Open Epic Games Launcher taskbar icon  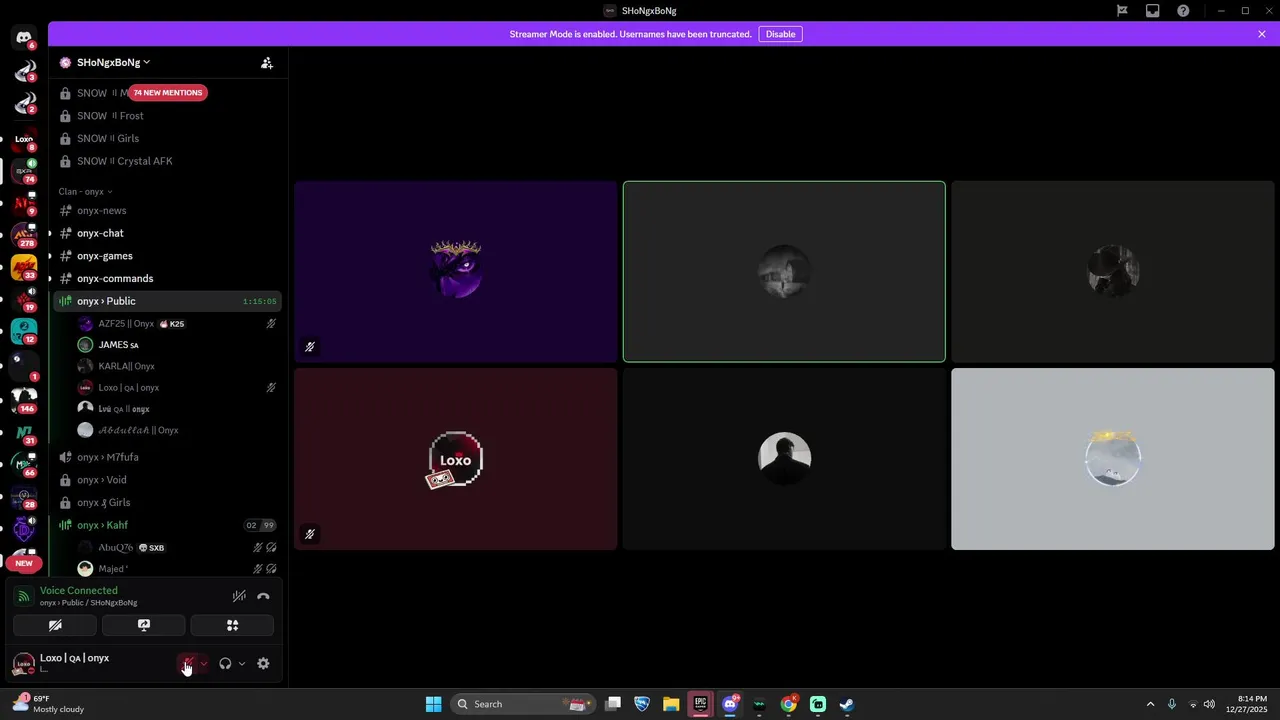tap(701, 704)
